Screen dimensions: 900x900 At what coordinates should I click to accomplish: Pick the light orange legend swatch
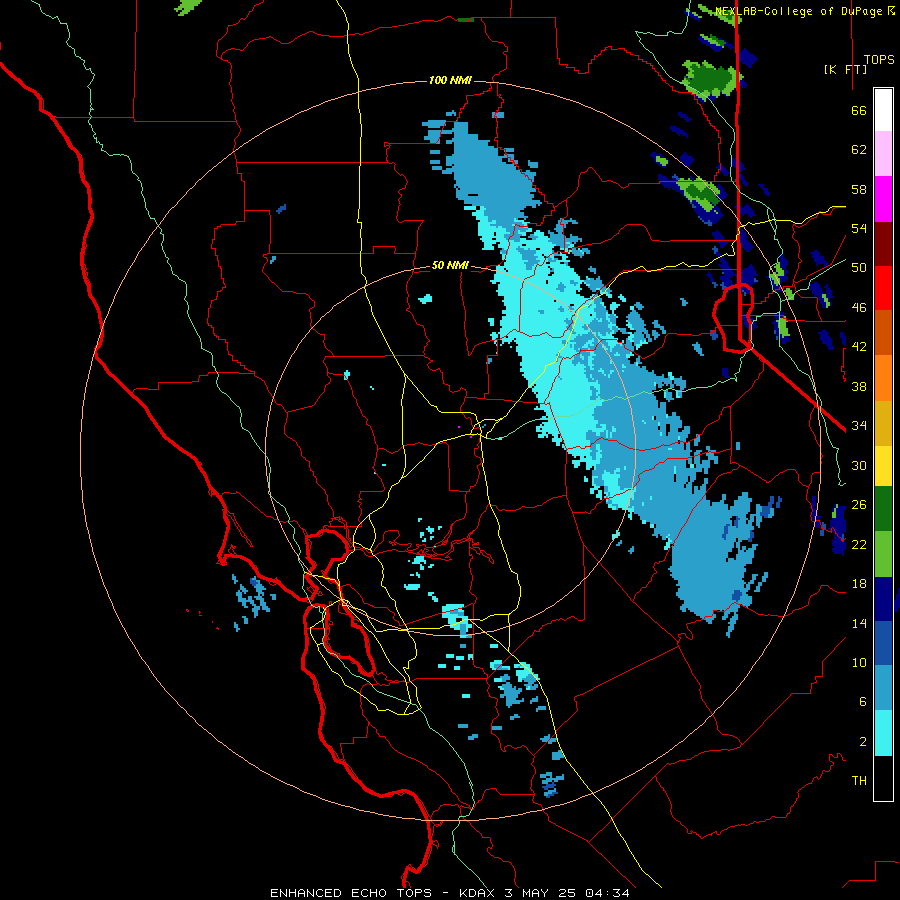[883, 378]
